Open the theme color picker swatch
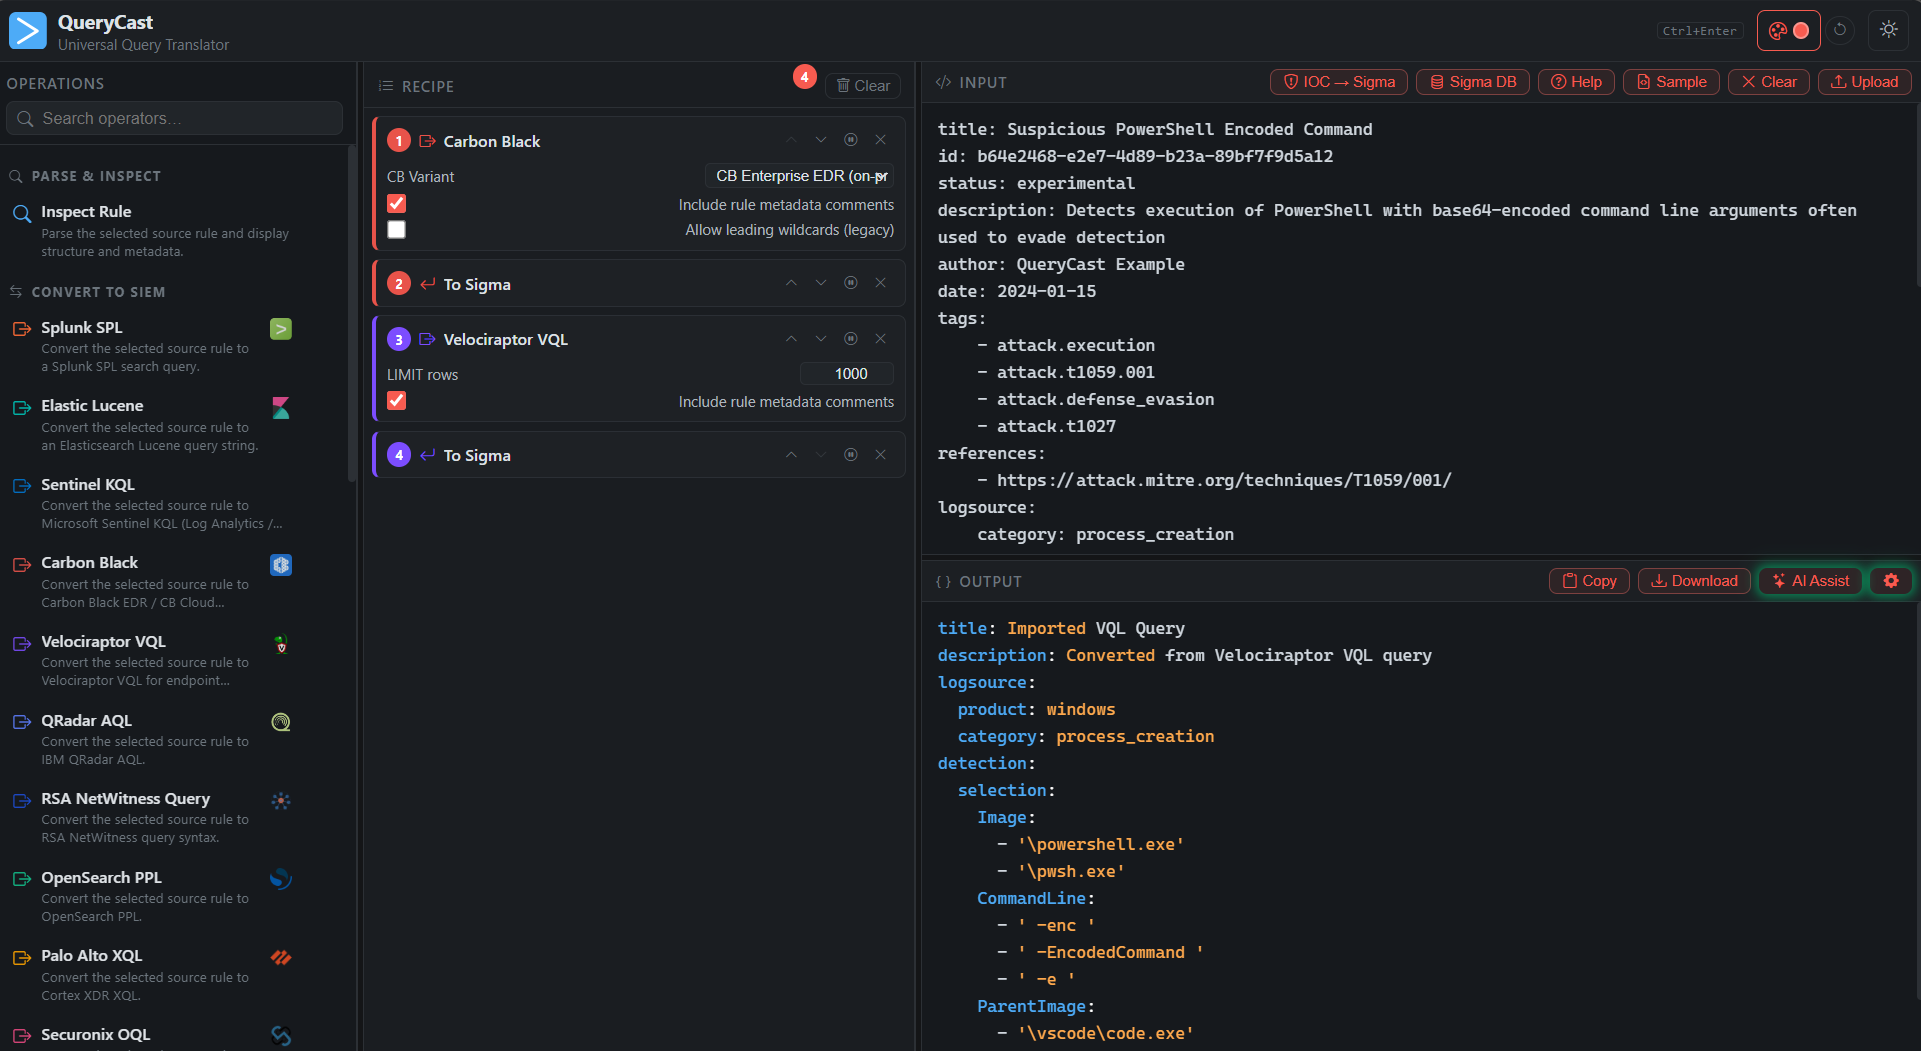The height and width of the screenshot is (1051, 1921). (1789, 31)
